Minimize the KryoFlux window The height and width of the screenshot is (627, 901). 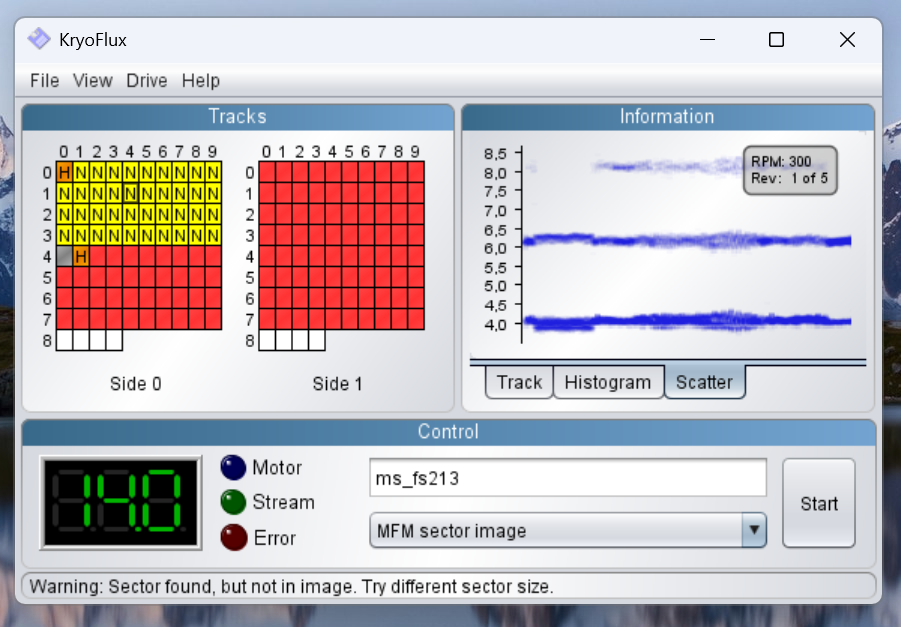(x=707, y=40)
